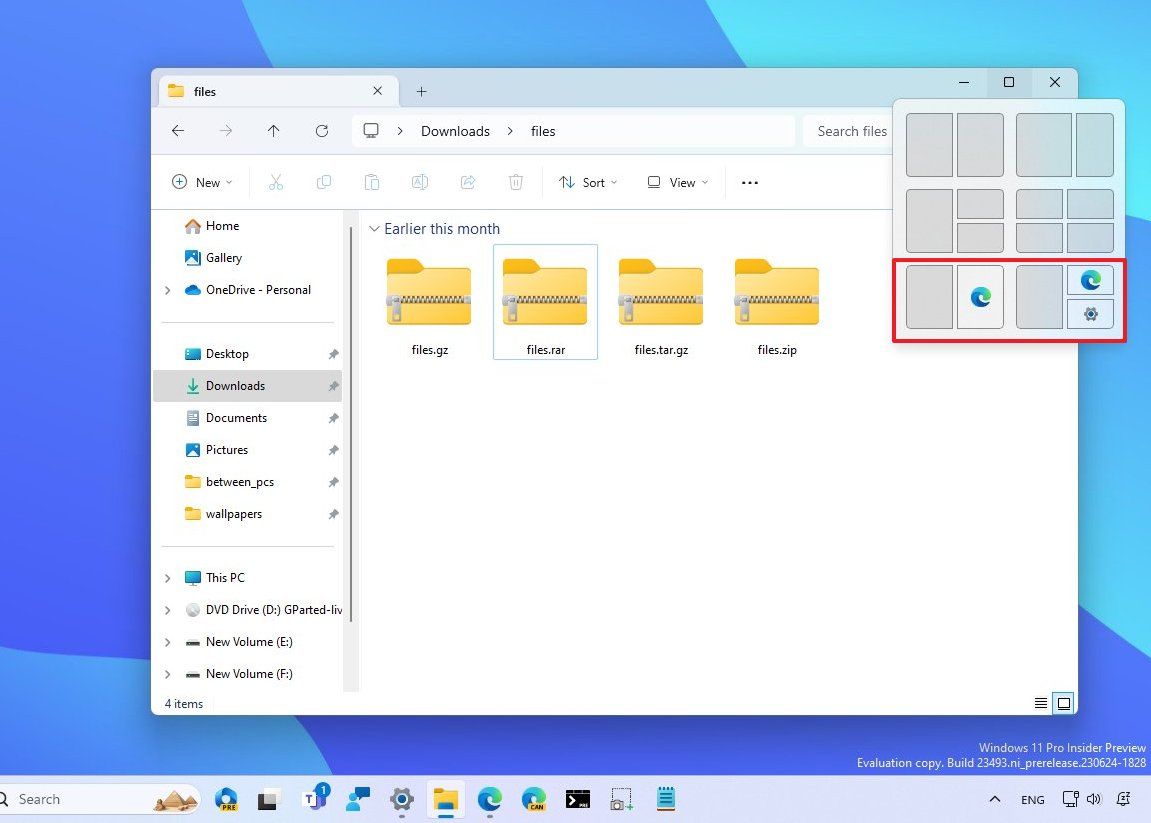Launch Microsoft Edge from the taskbar
Image resolution: width=1151 pixels, height=823 pixels.
click(489, 799)
